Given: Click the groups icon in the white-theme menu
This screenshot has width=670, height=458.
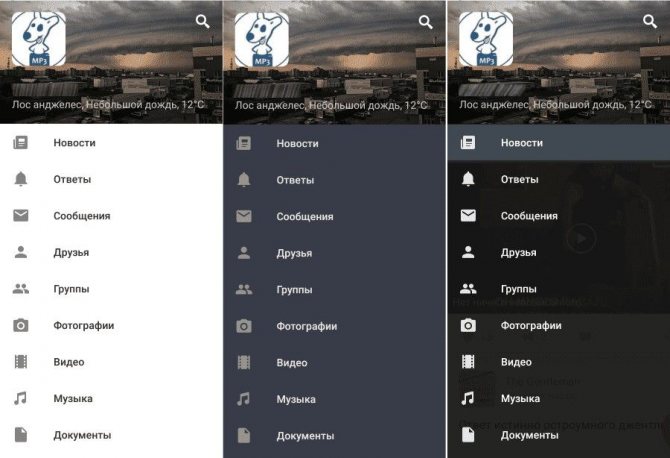Looking at the screenshot, I should pyautogui.click(x=21, y=289).
